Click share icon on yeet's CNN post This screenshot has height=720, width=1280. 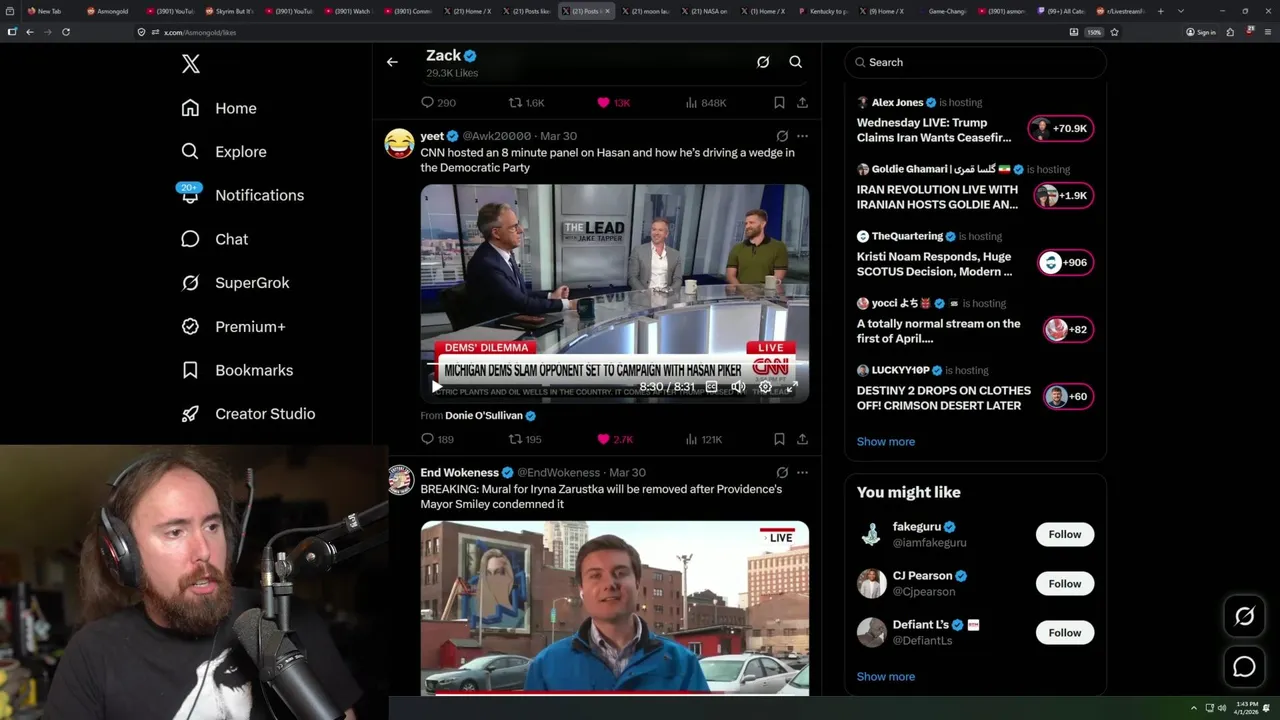point(802,439)
